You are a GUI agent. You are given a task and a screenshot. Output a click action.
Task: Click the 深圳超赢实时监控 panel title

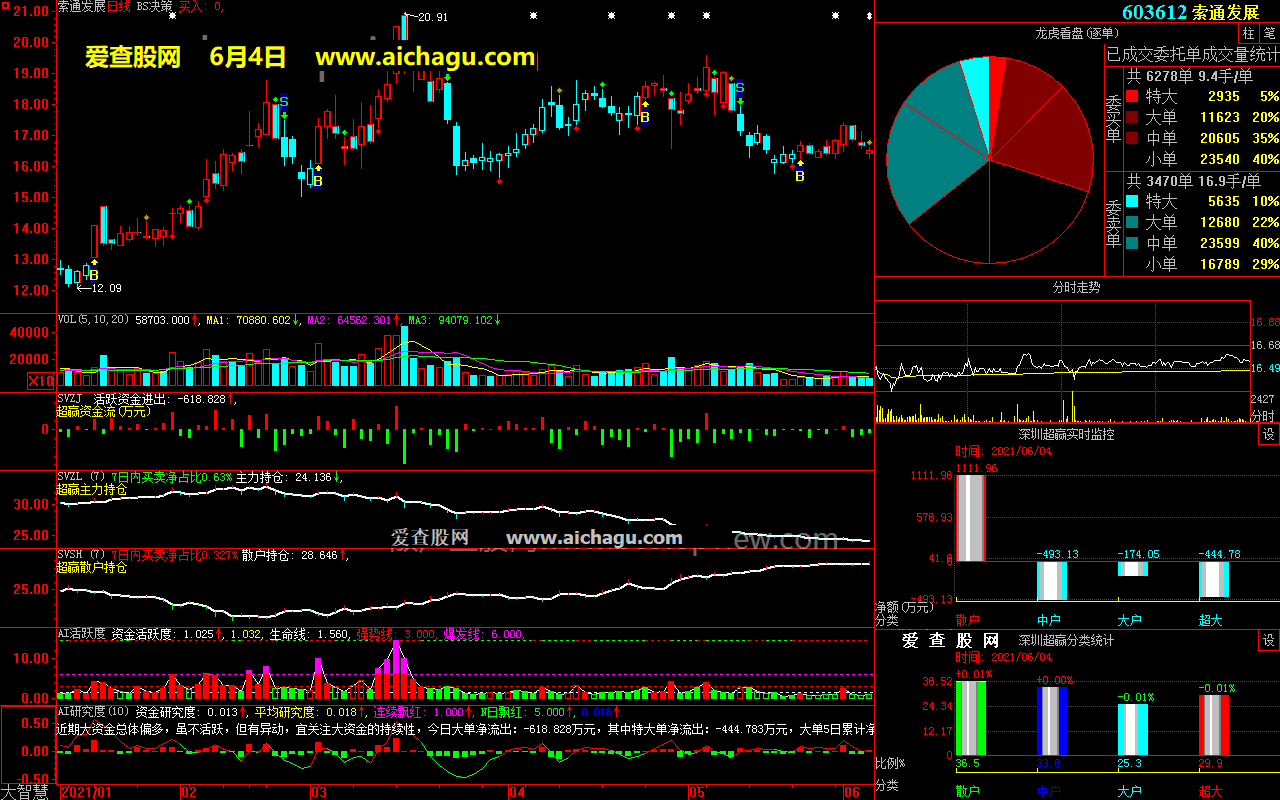coord(1066,435)
